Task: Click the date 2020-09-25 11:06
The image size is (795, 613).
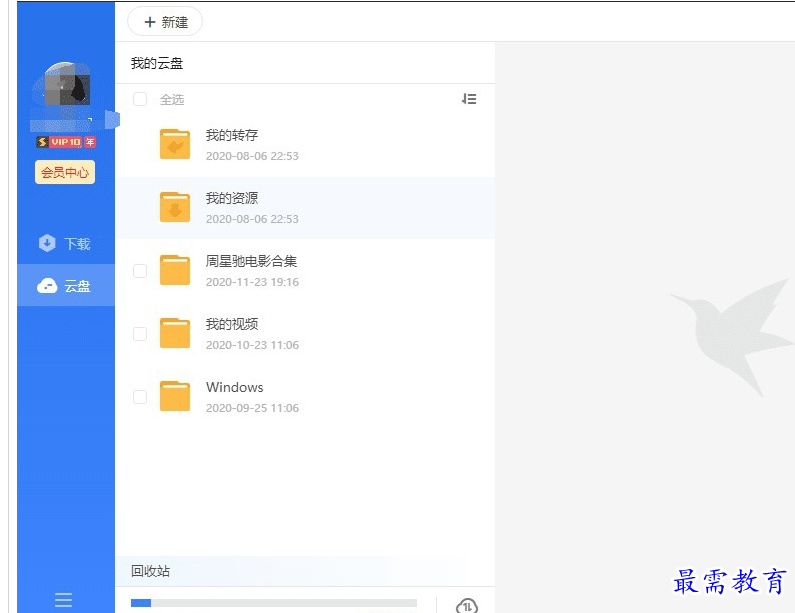Action: pos(252,408)
